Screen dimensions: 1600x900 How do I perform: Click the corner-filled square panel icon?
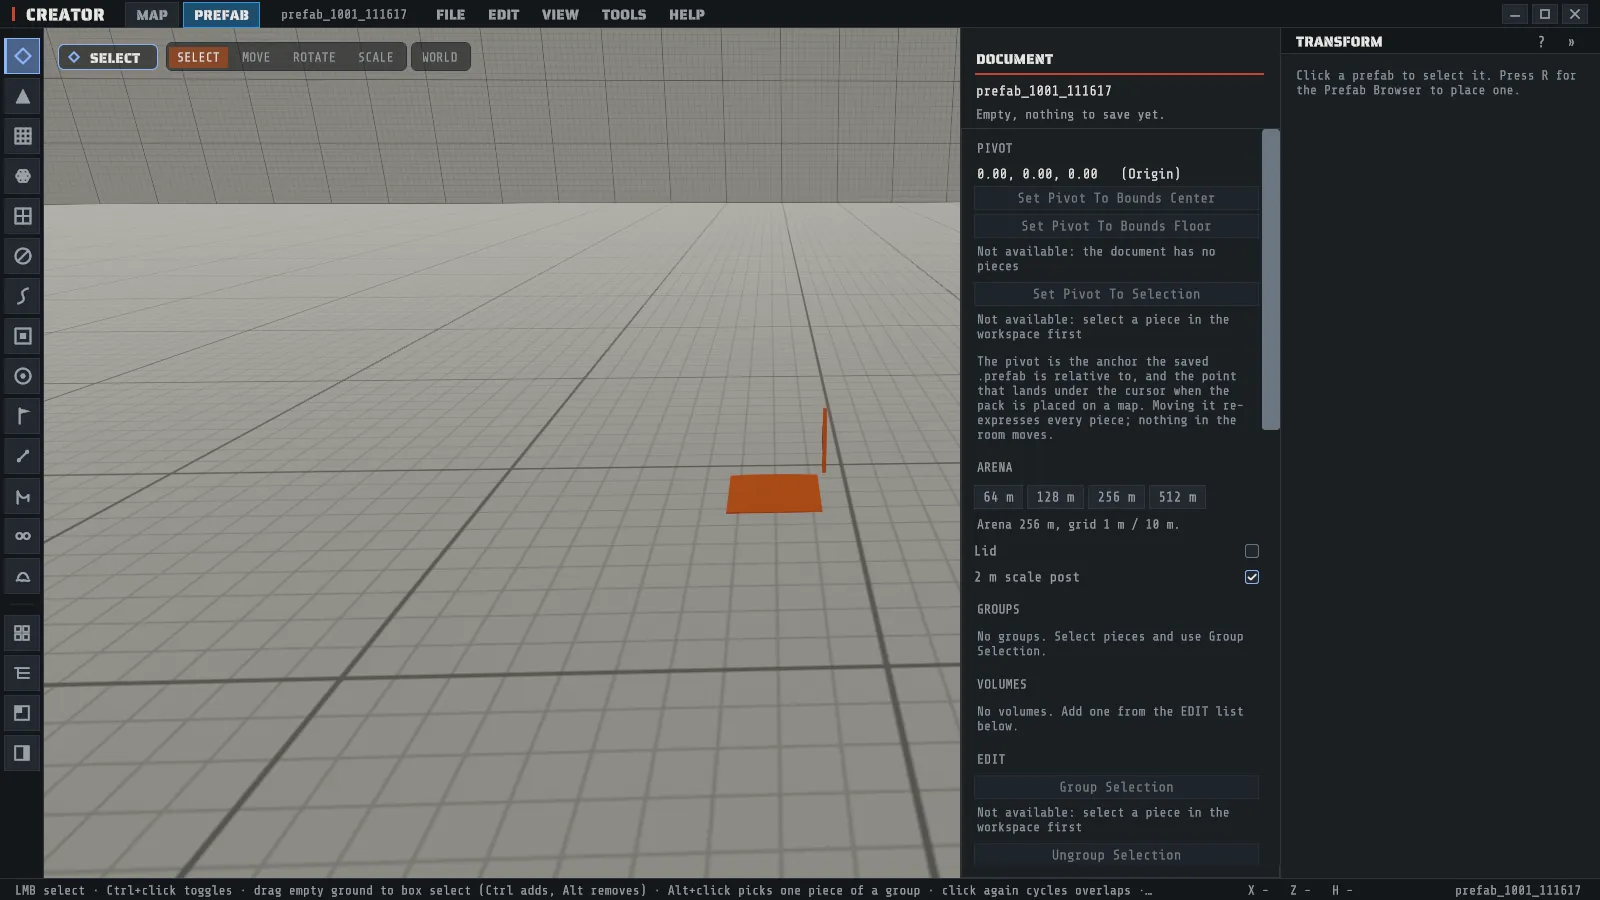point(22,713)
